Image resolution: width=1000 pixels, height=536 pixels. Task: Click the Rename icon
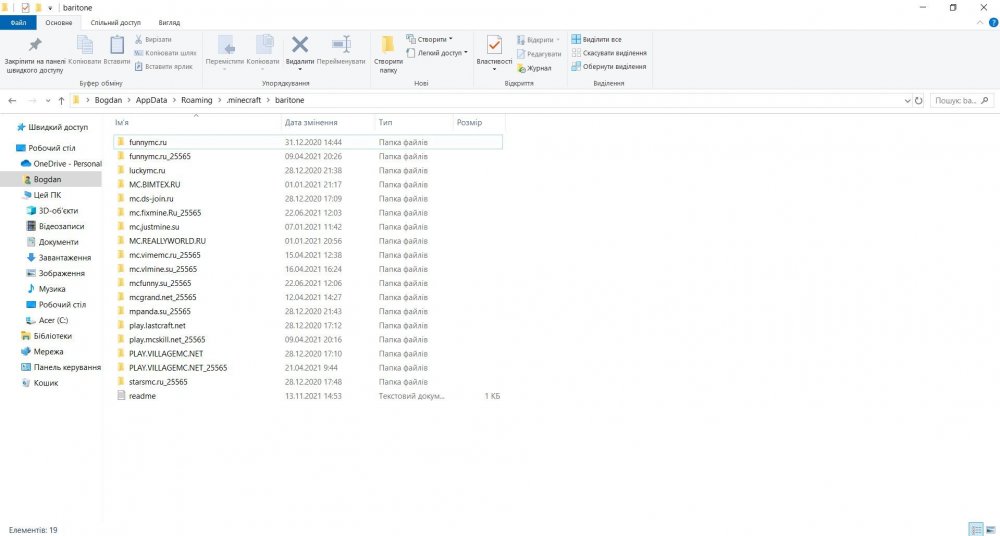click(341, 44)
